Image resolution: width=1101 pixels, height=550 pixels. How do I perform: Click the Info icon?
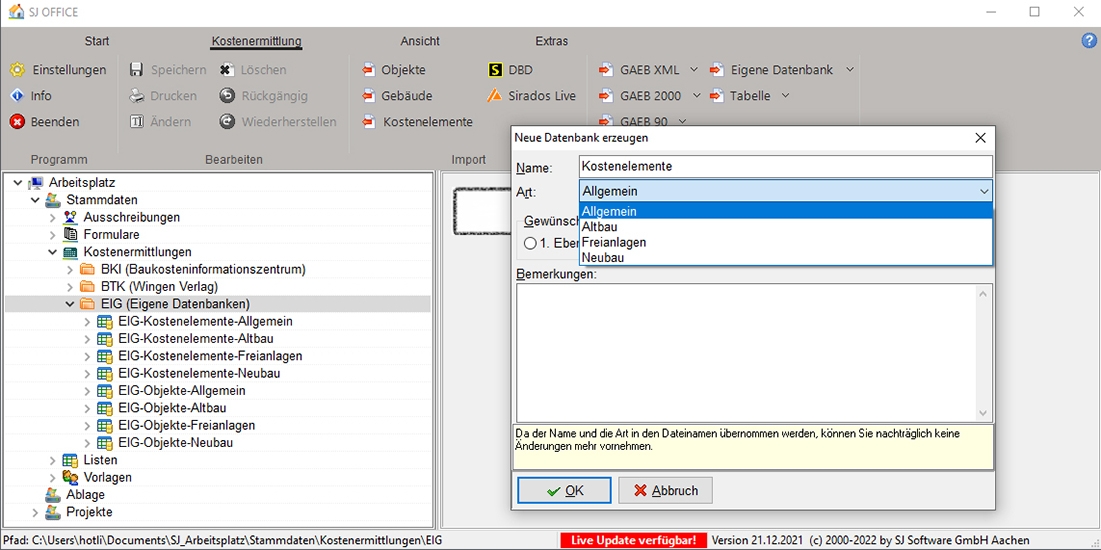pyautogui.click(x=18, y=96)
